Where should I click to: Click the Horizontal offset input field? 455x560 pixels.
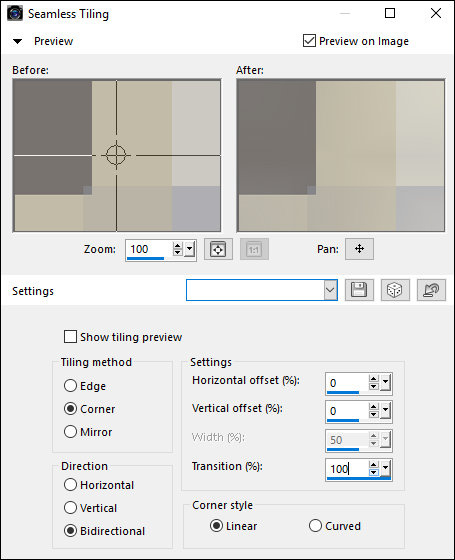click(x=346, y=383)
